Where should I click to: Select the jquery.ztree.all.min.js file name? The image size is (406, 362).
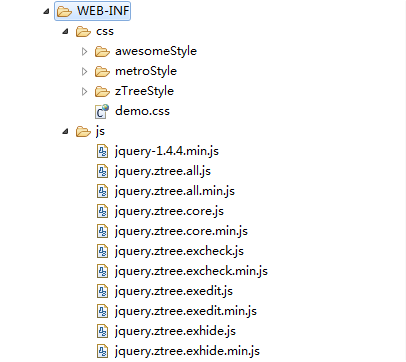pos(175,191)
